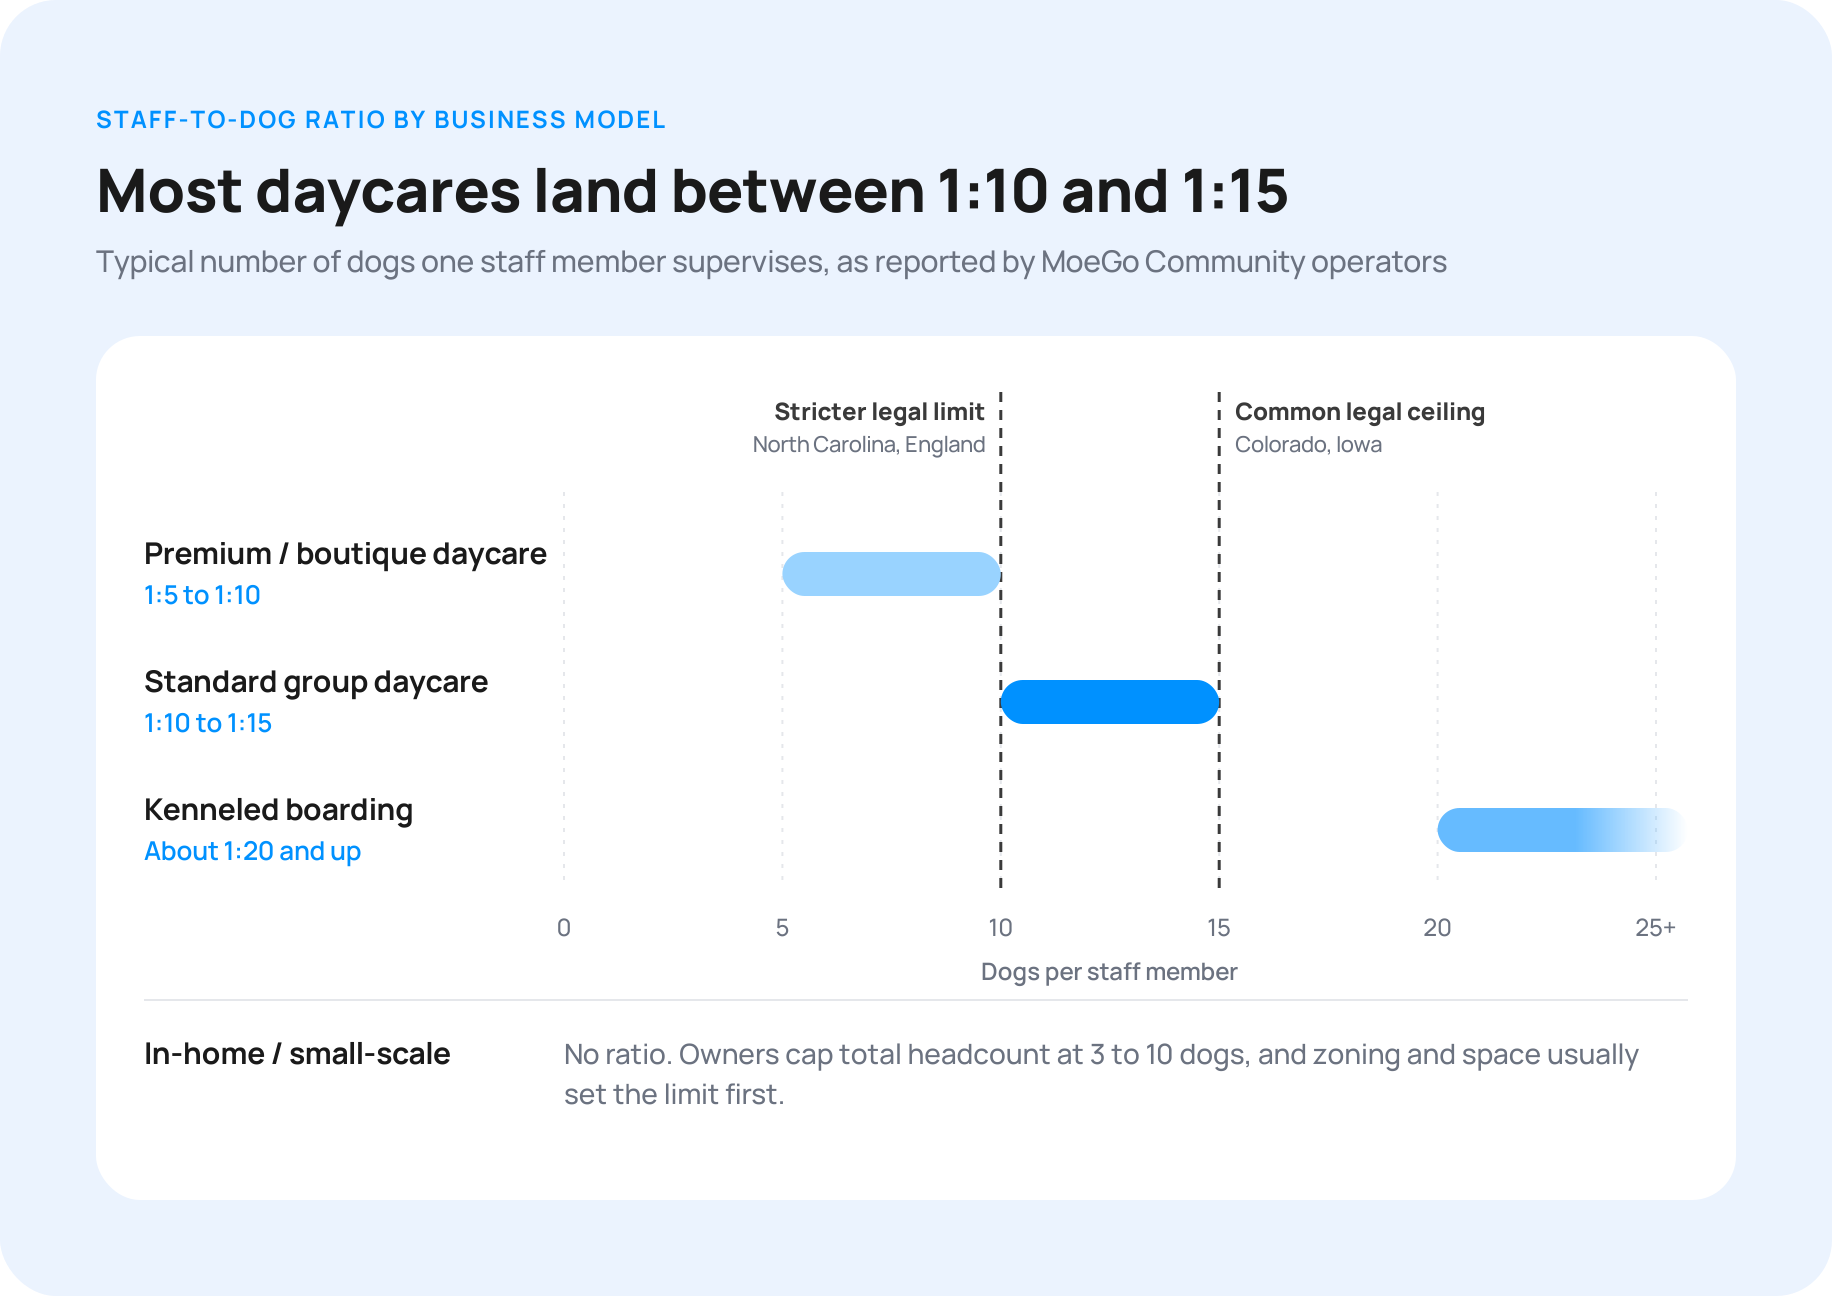Click the subtitle mentioning MoeGo Community operators

click(x=771, y=262)
